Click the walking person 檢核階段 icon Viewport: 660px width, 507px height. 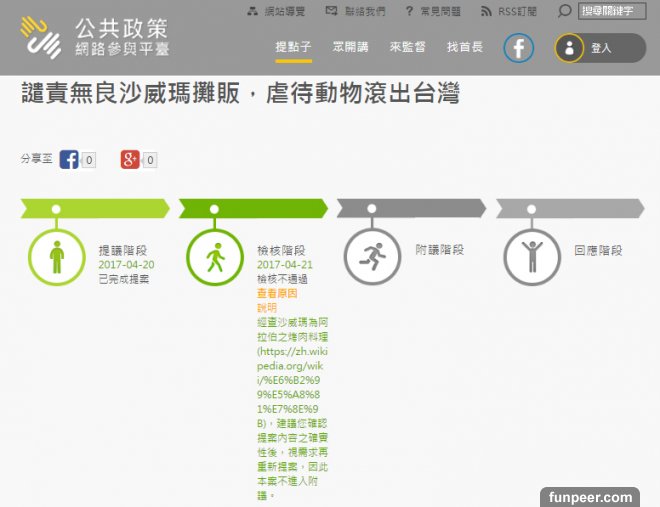point(214,257)
